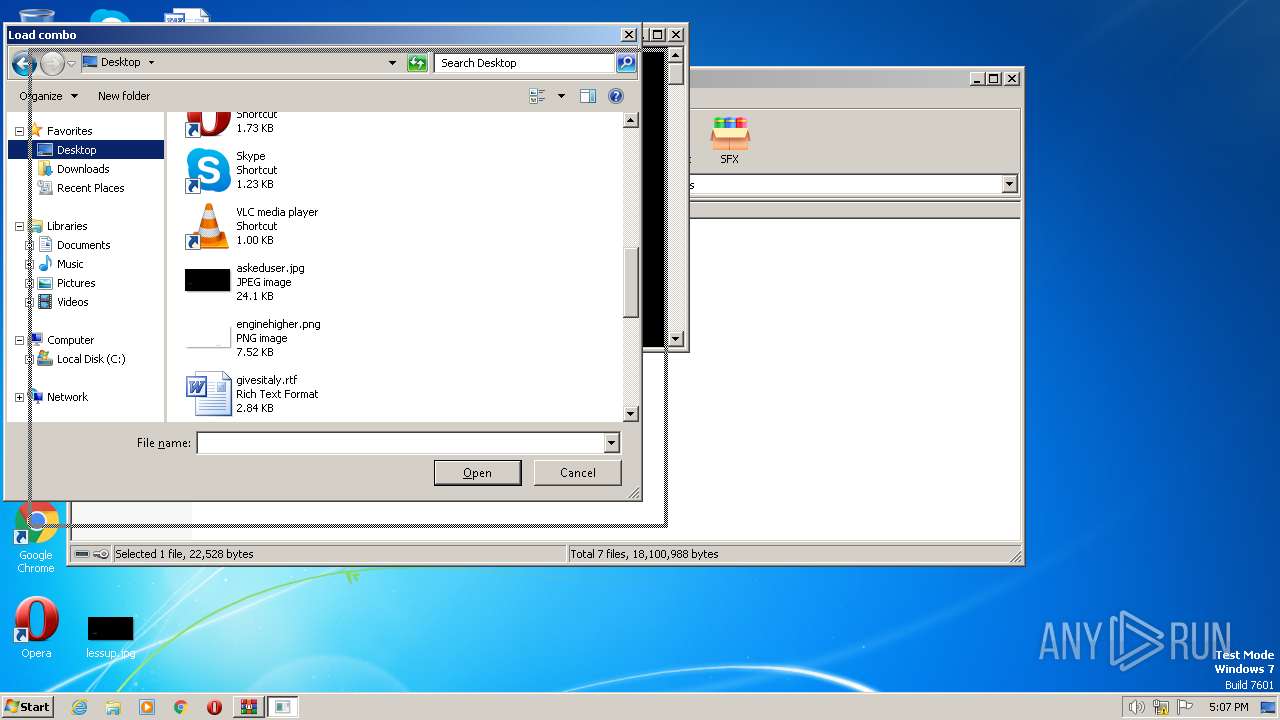The height and width of the screenshot is (720, 1280).
Task: Open the address bar history dropdown
Action: click(x=392, y=63)
